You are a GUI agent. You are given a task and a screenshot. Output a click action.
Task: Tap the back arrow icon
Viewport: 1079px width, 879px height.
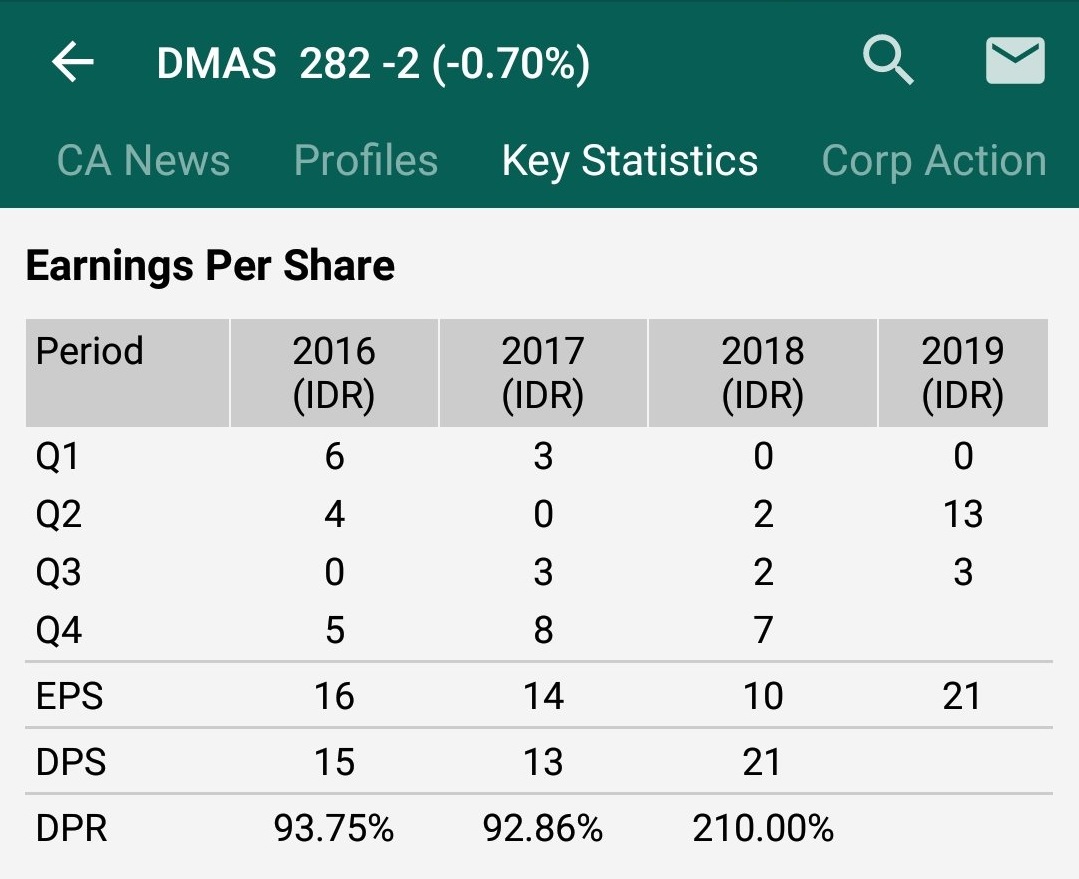73,63
